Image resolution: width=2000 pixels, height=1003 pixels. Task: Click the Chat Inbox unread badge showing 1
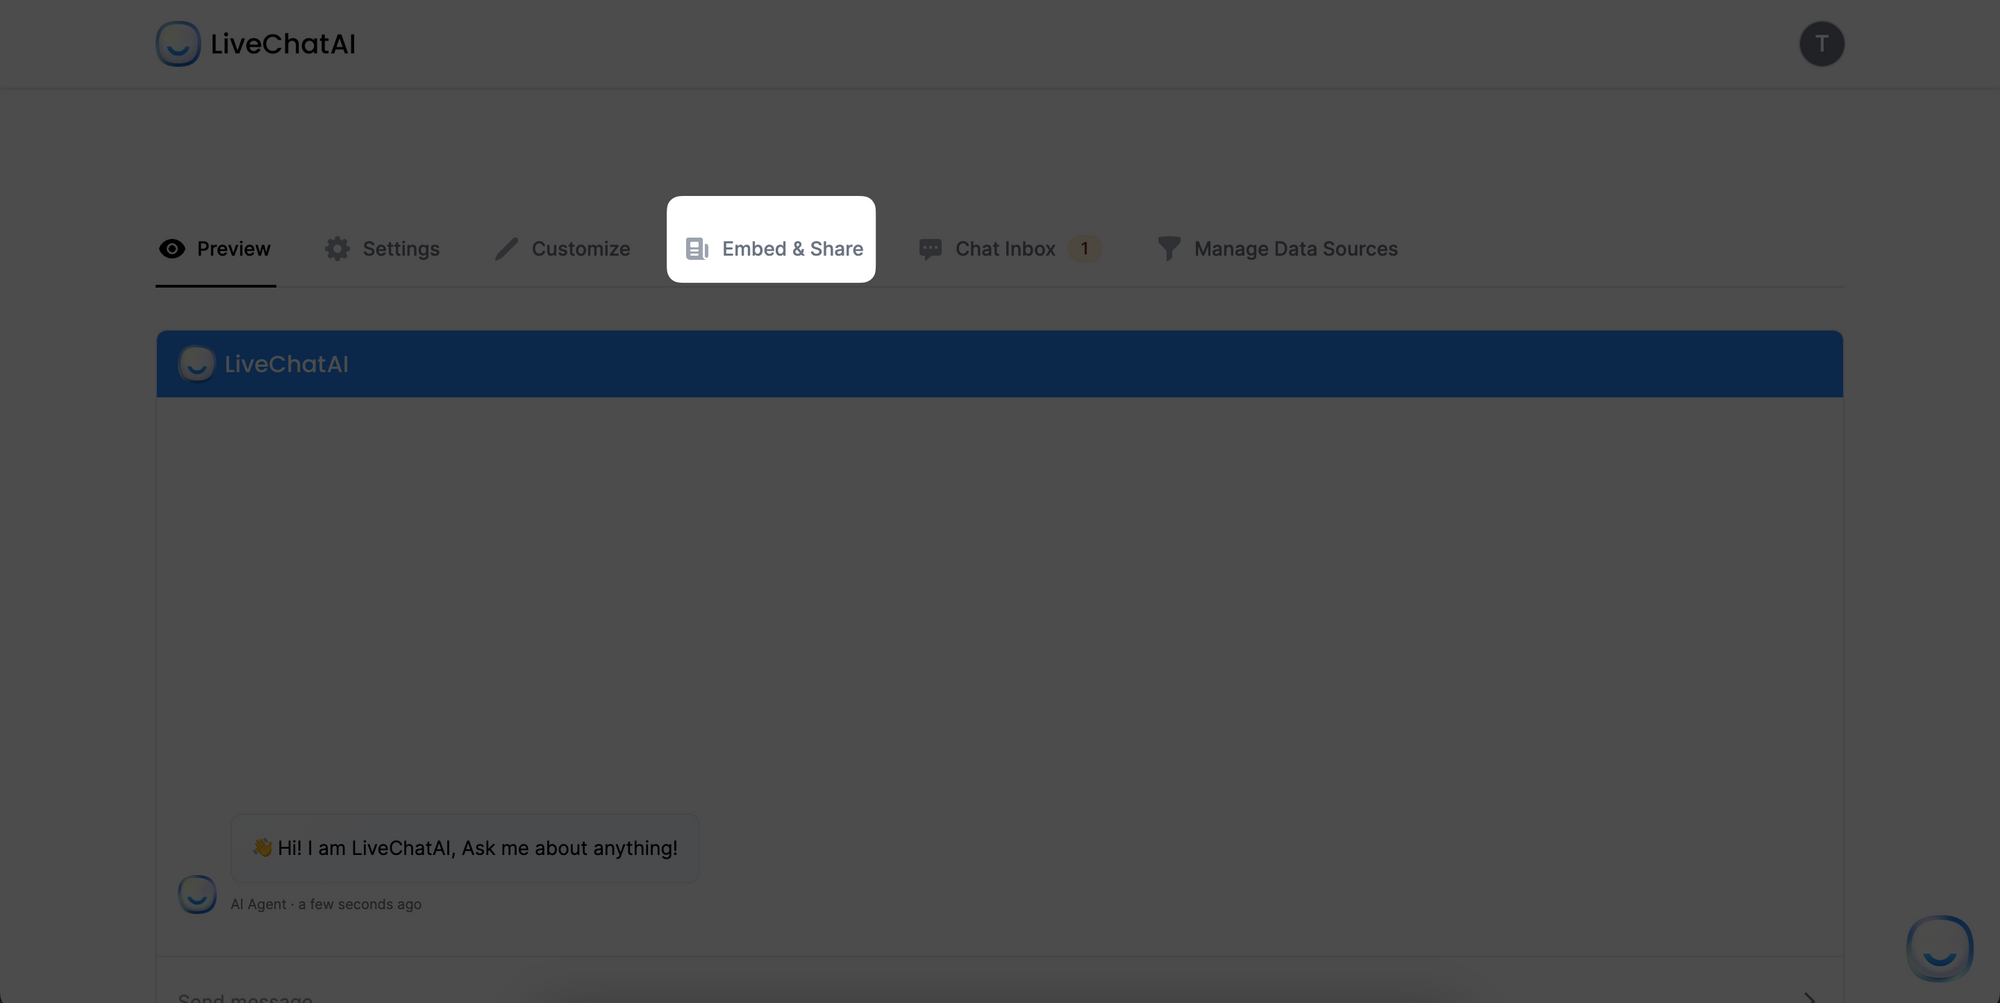(1084, 248)
